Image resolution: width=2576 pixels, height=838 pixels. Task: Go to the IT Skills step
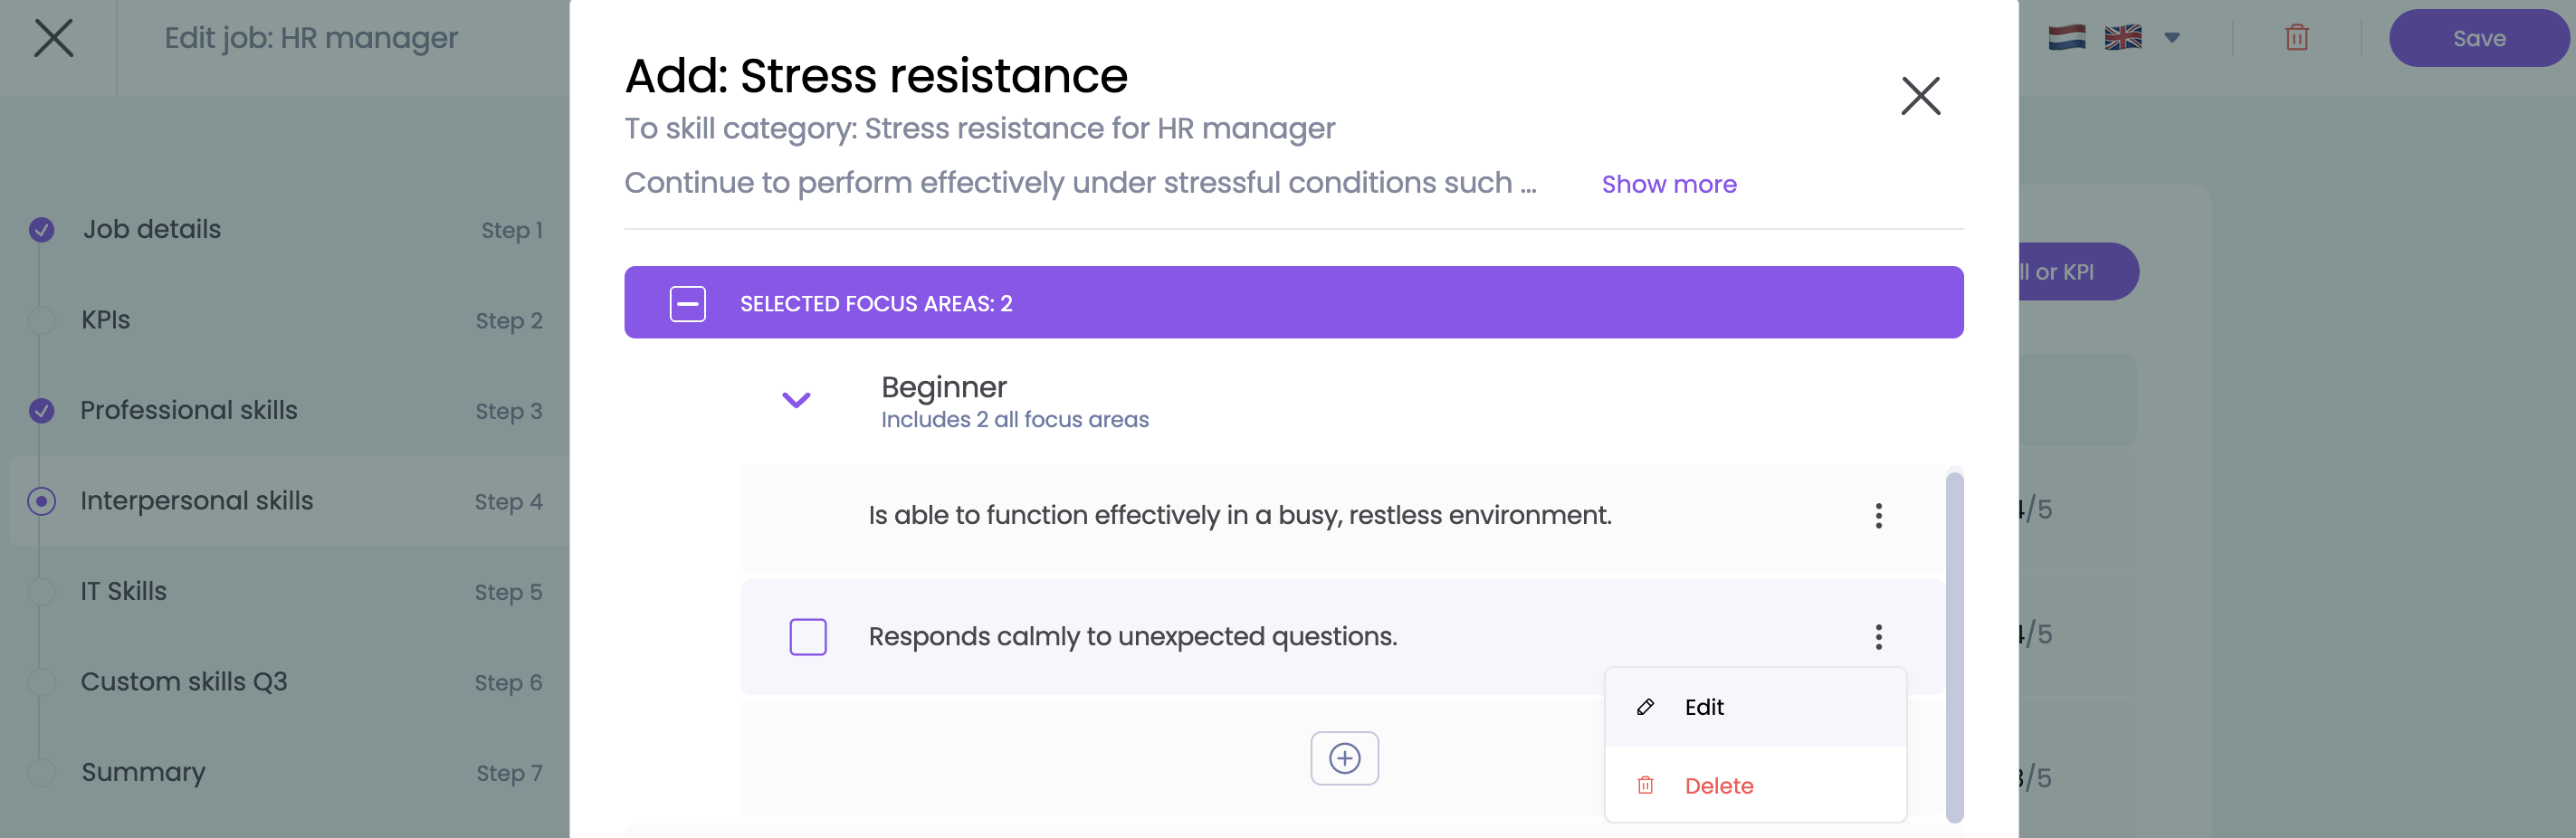click(x=124, y=591)
